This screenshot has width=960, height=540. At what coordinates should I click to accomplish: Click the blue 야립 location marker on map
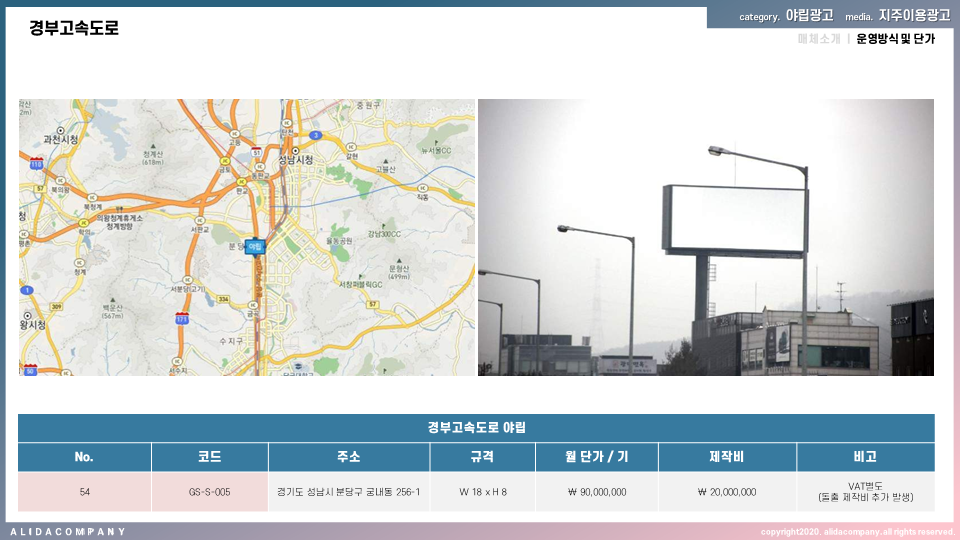click(x=256, y=246)
